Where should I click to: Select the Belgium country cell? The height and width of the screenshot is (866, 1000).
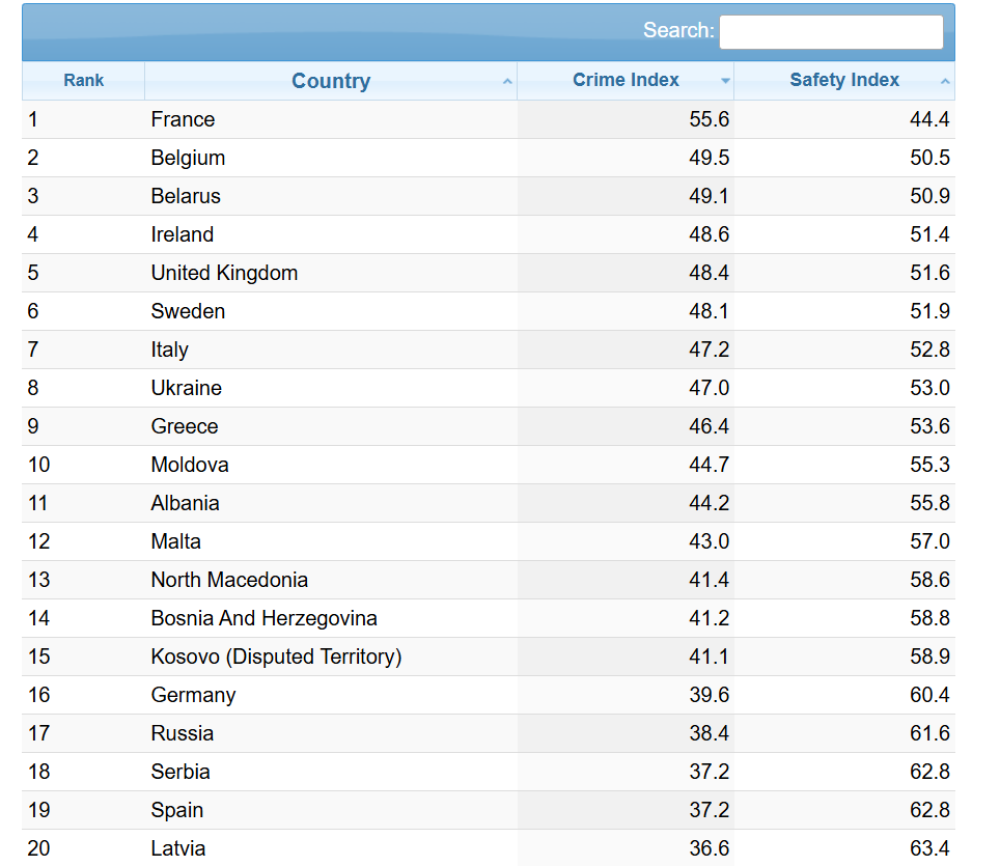pyautogui.click(x=331, y=158)
